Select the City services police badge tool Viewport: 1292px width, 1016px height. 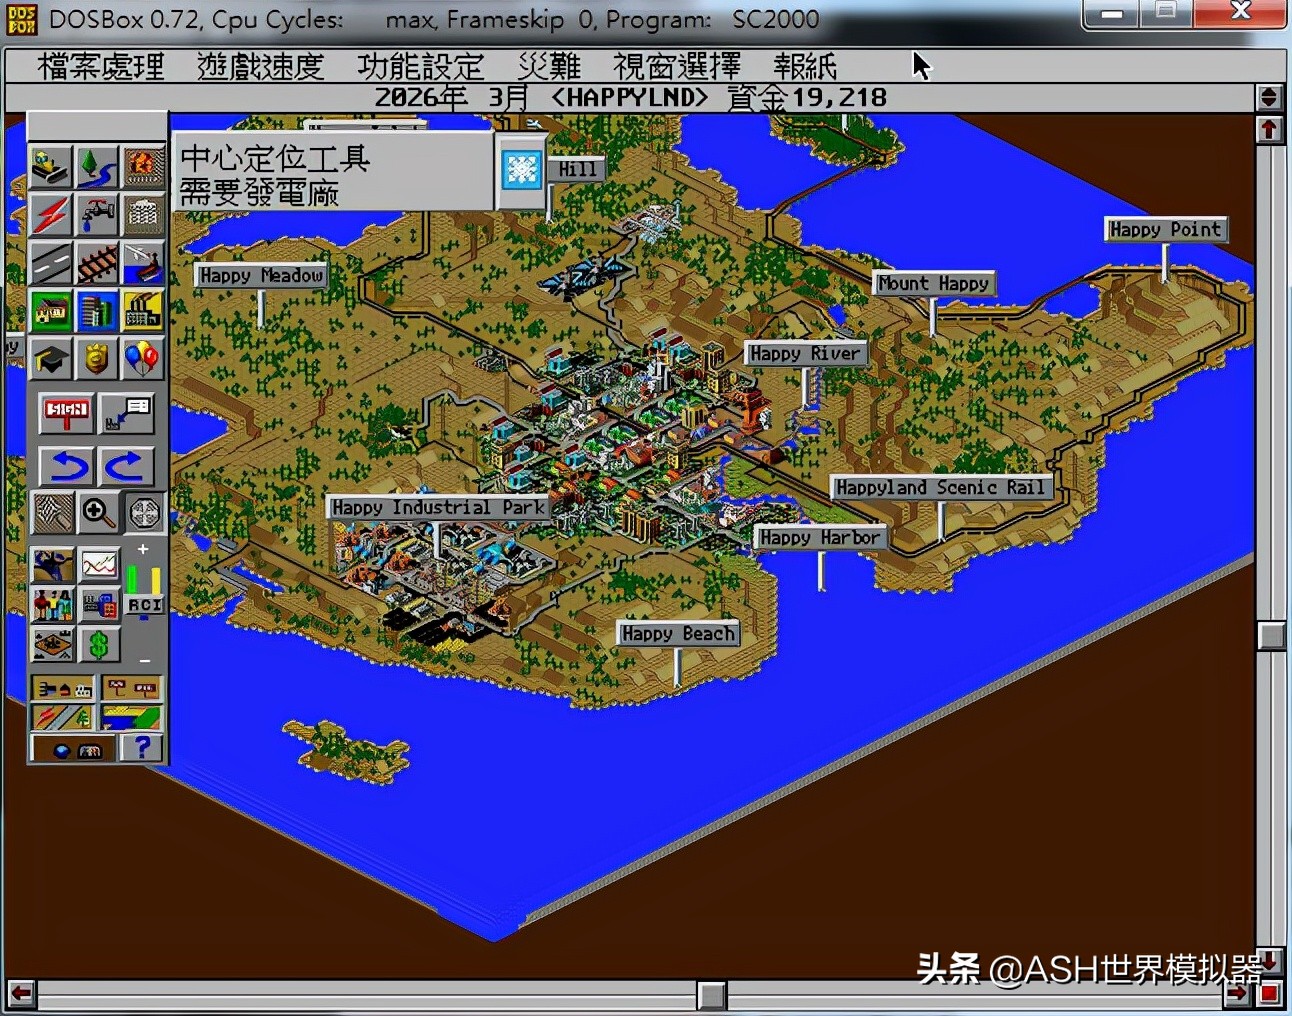point(97,359)
